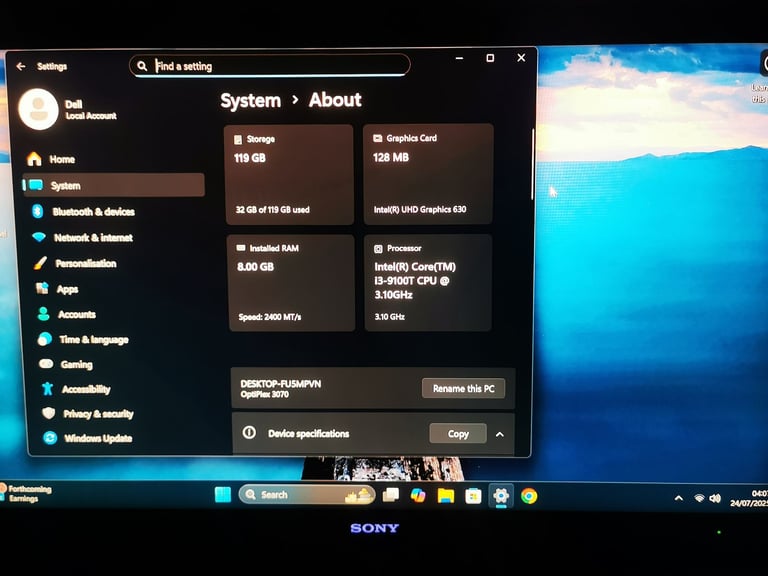Click the Personalisation paintbrush icon
Screen dimensions: 768x576
click(x=41, y=263)
